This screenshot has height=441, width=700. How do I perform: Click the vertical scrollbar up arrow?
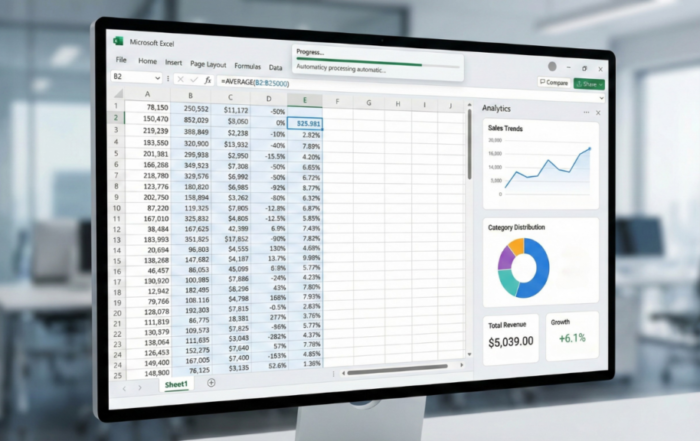click(469, 105)
